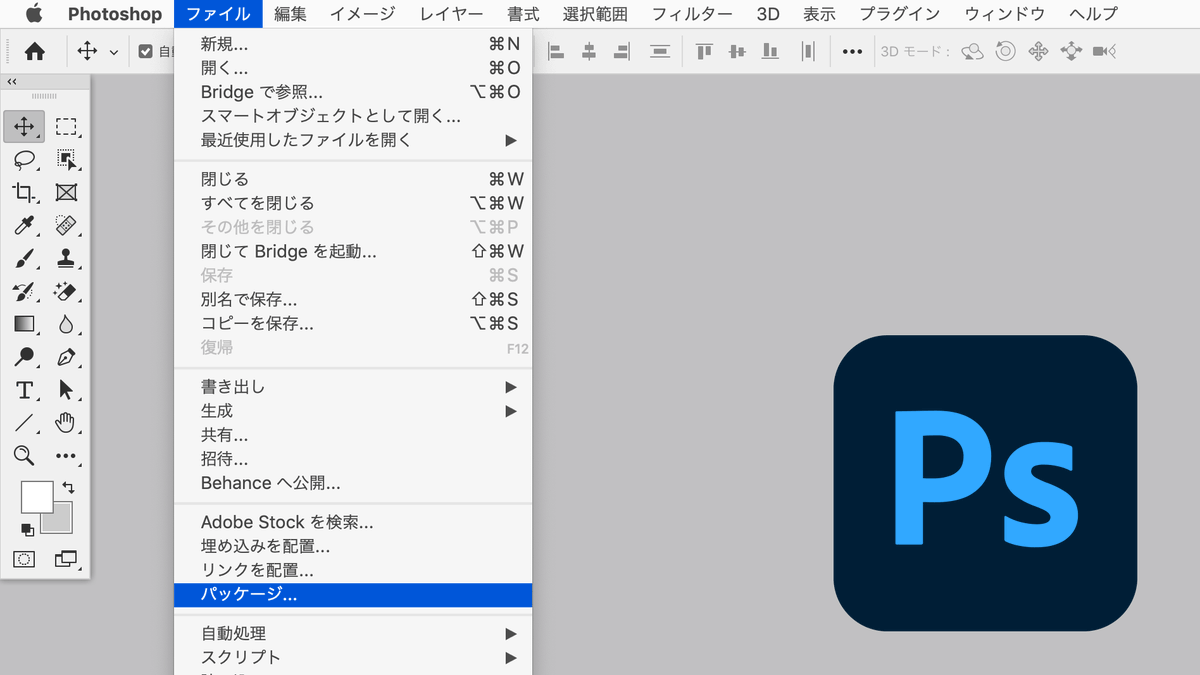The height and width of the screenshot is (675, 1200).
Task: Select the Rectangular Marquee tool
Action: point(66,127)
